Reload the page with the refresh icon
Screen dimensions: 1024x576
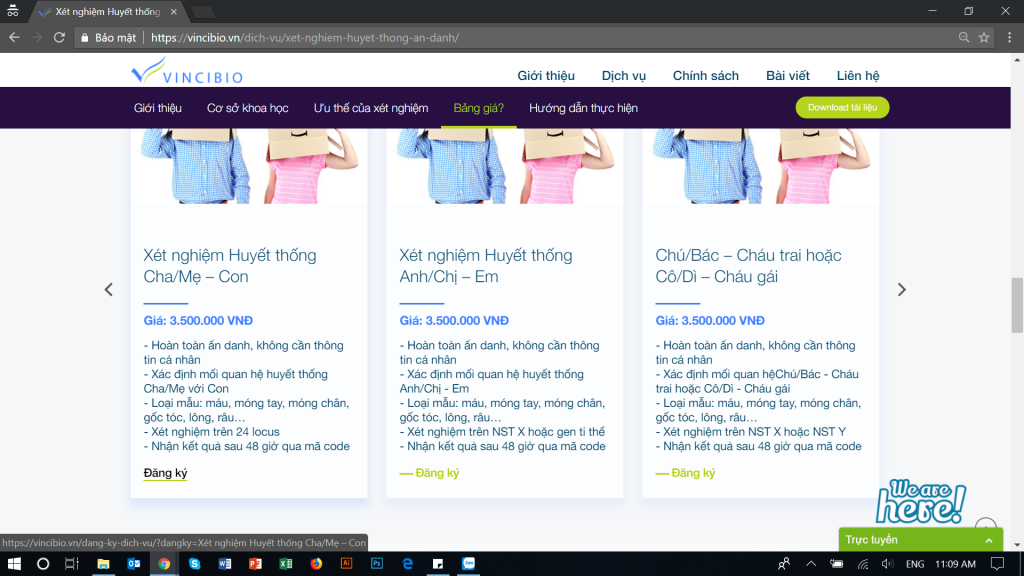59,38
